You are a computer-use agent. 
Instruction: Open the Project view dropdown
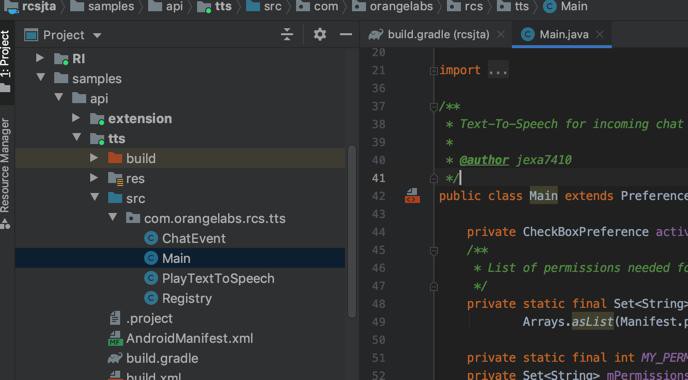tap(97, 35)
